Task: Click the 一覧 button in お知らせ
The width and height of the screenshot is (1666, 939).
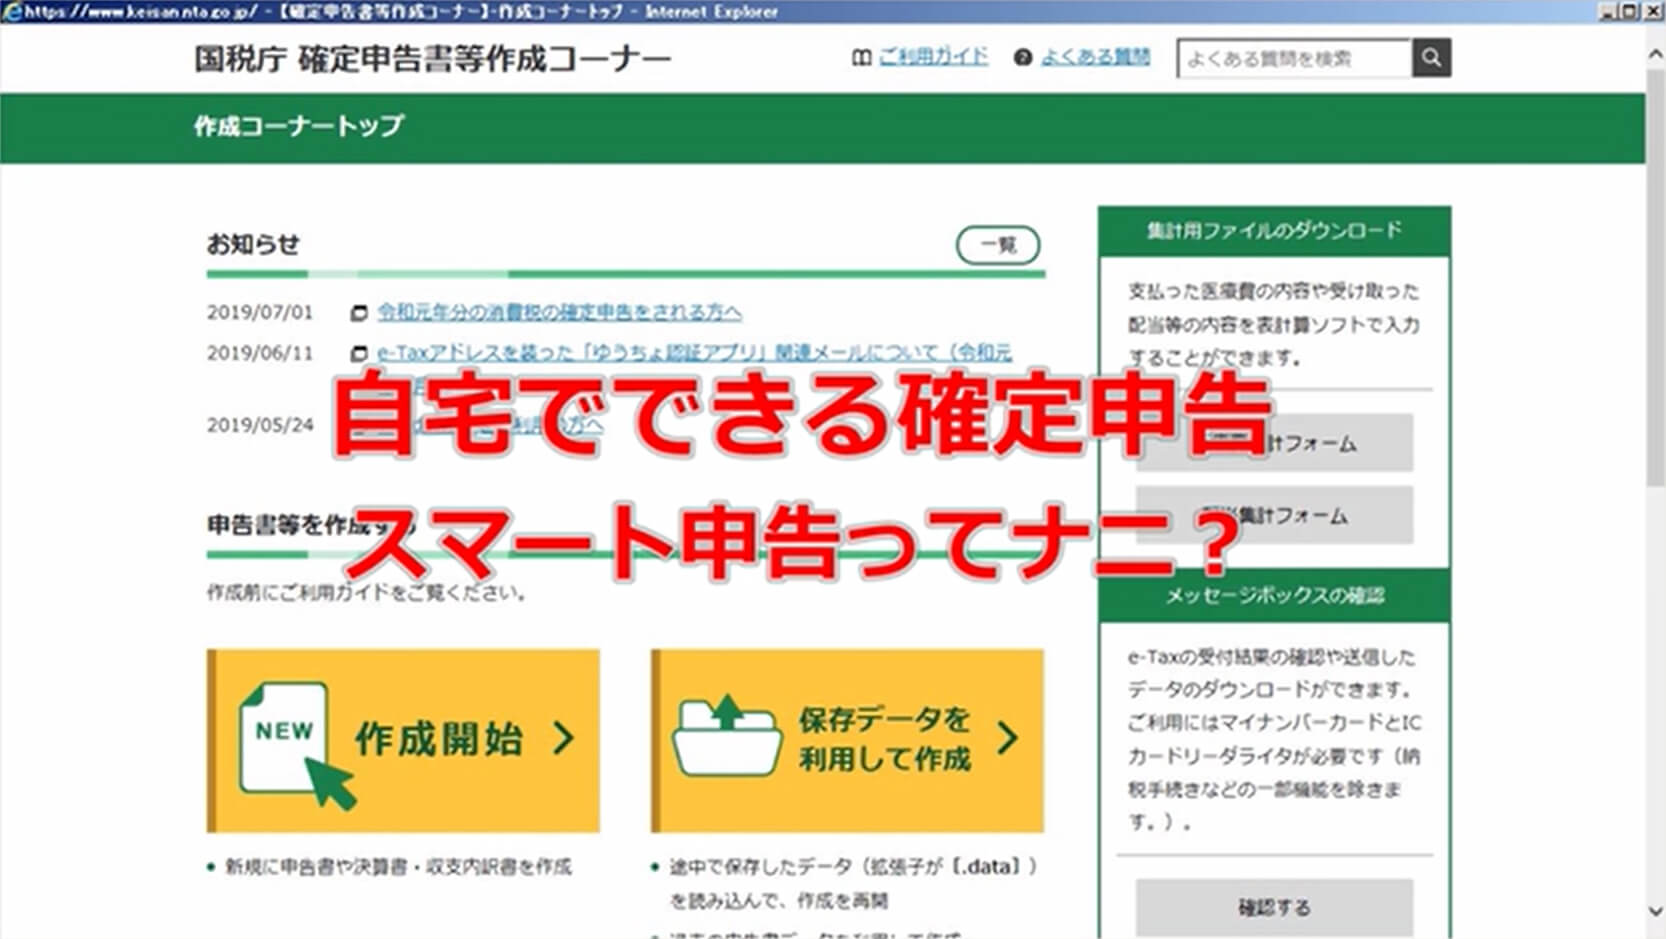Action: [998, 245]
